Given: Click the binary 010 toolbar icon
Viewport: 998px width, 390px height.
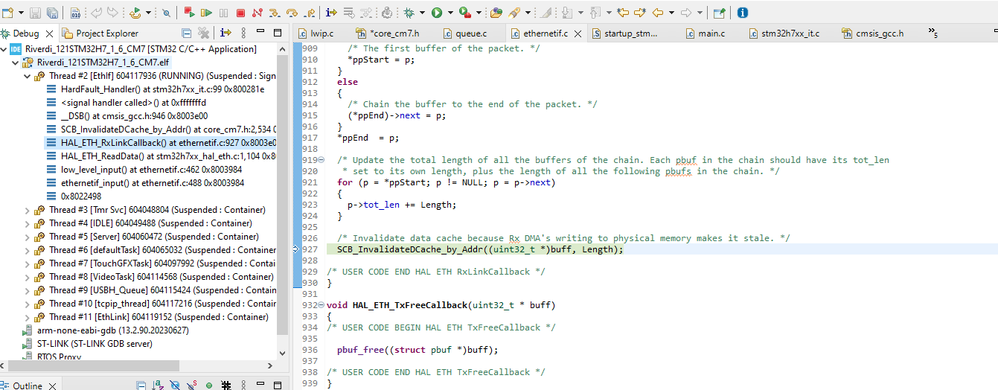Looking at the screenshot, I should click(x=75, y=13).
